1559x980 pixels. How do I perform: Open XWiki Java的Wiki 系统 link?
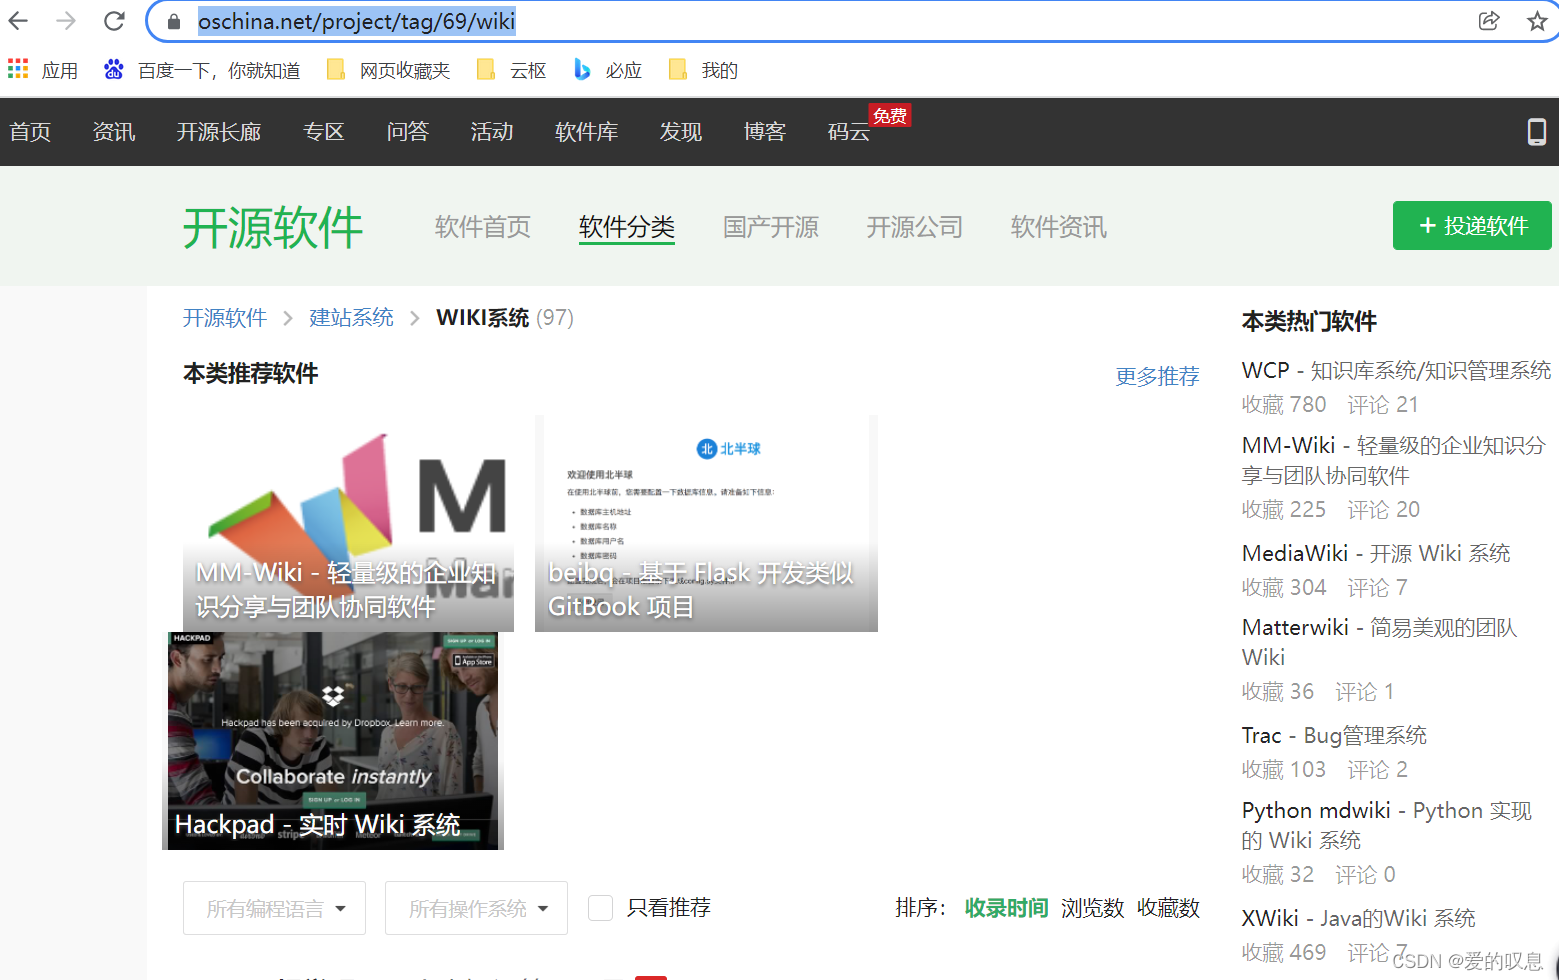click(x=1358, y=918)
